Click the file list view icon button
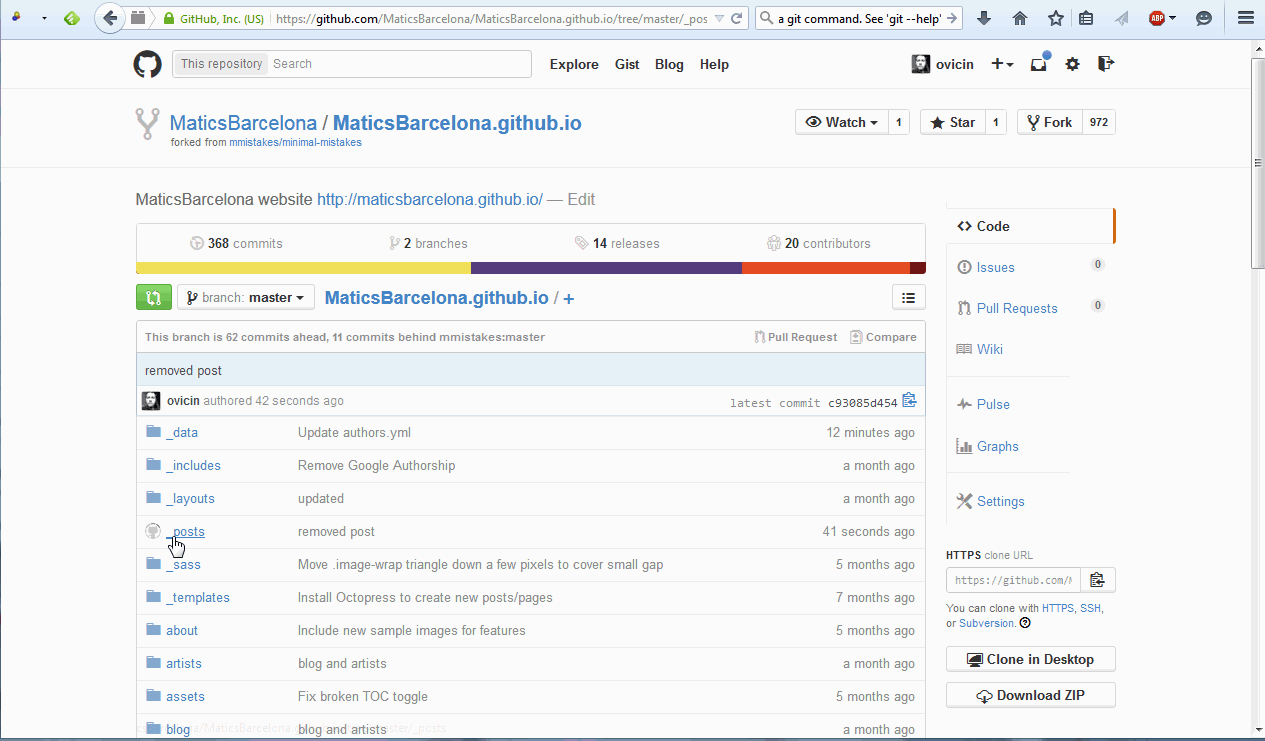1265x741 pixels. click(x=908, y=297)
